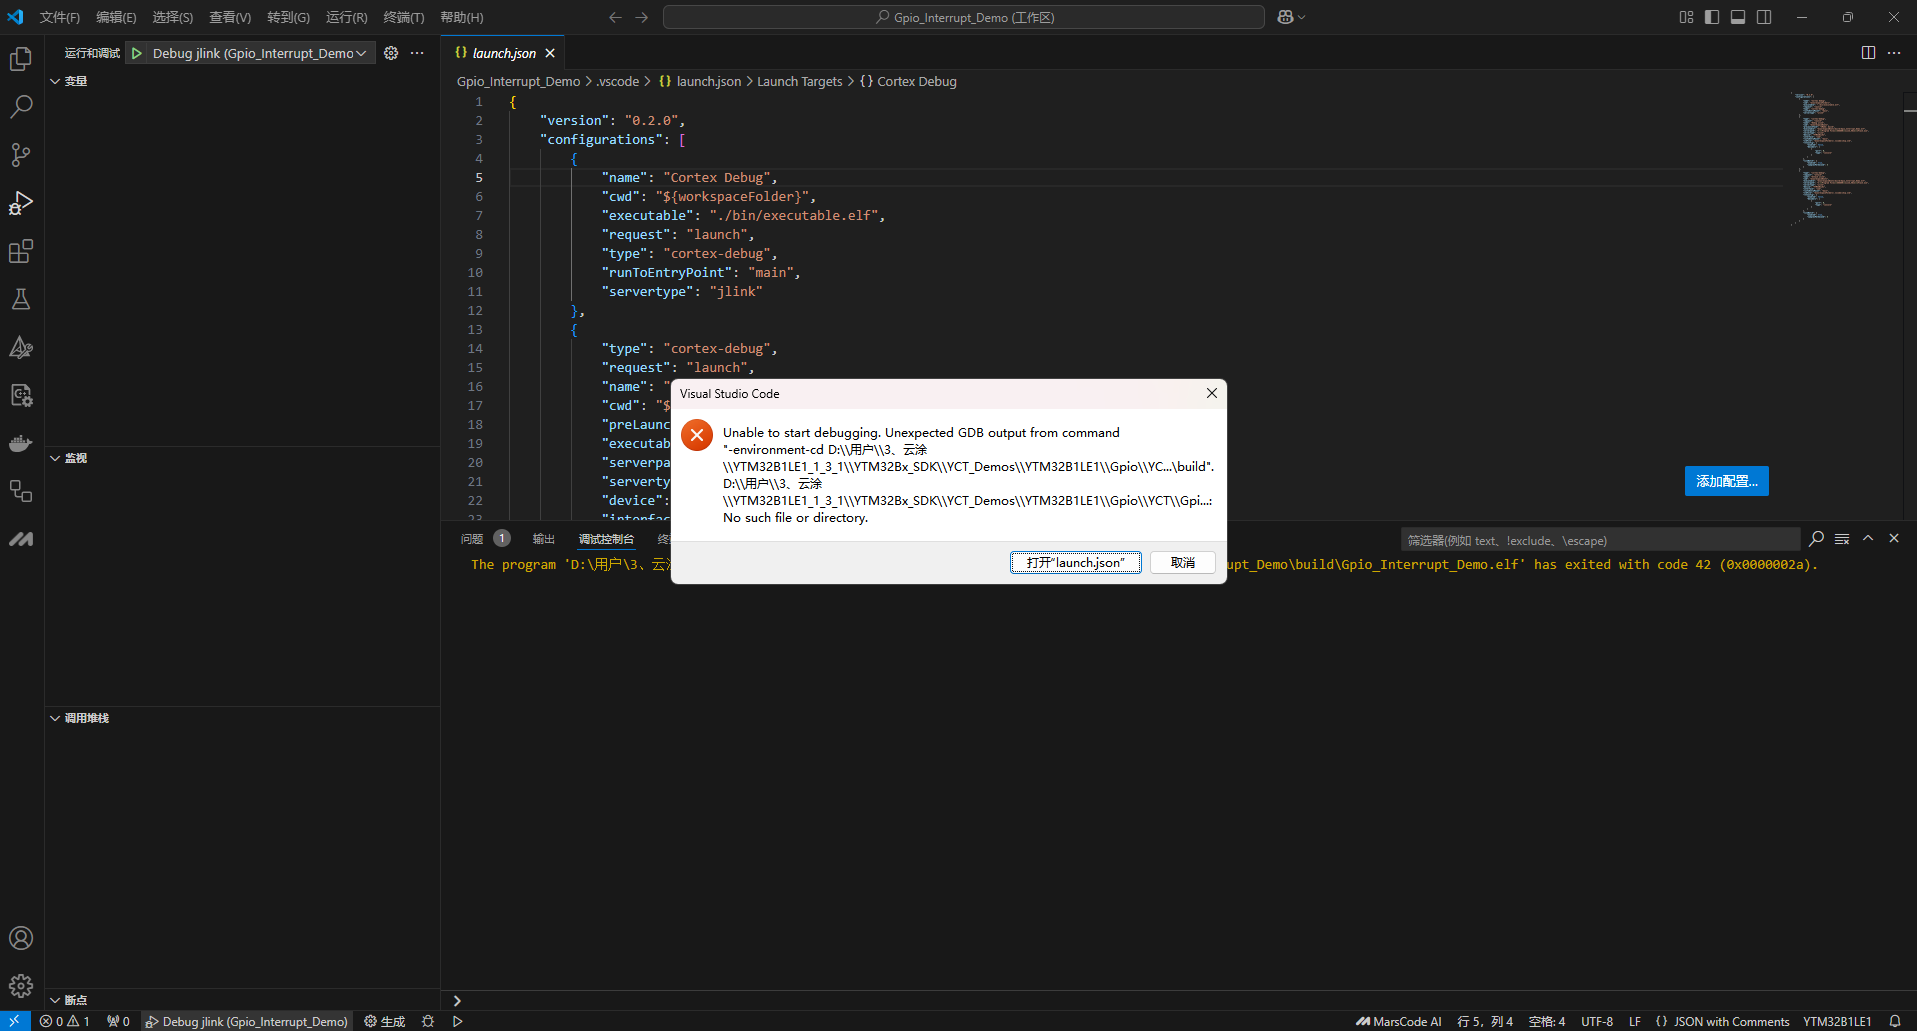This screenshot has width=1917, height=1031.
Task: Go back with navigation arrow
Action: pyautogui.click(x=615, y=17)
